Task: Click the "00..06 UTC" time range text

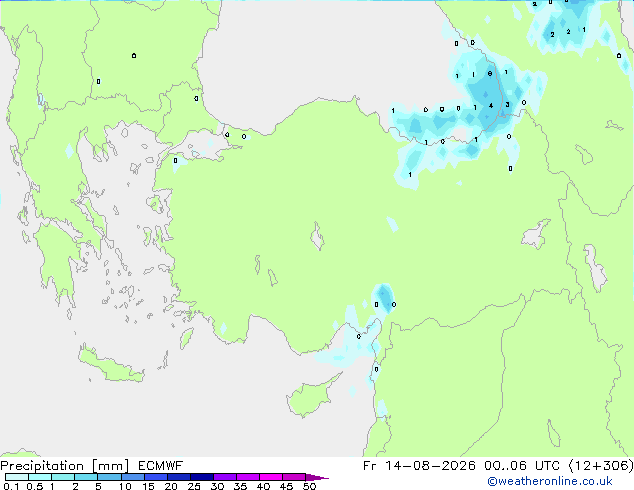Action: pos(522,466)
